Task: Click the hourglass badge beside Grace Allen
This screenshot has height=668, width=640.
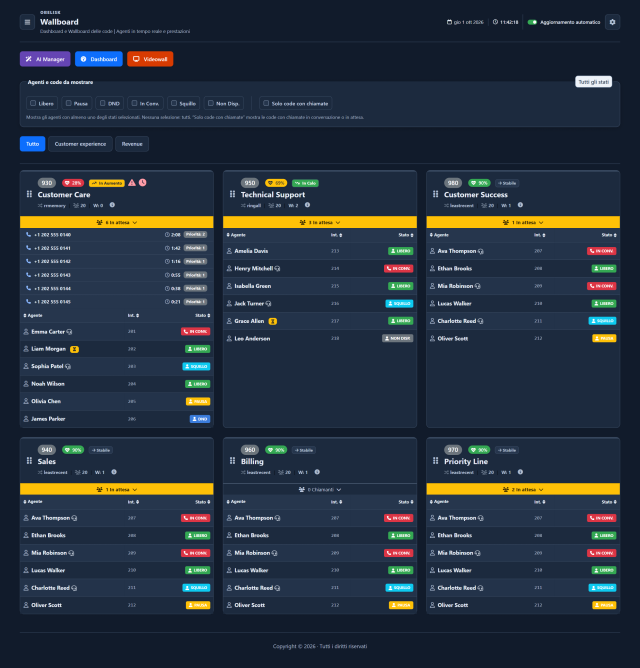Action: coord(273,321)
